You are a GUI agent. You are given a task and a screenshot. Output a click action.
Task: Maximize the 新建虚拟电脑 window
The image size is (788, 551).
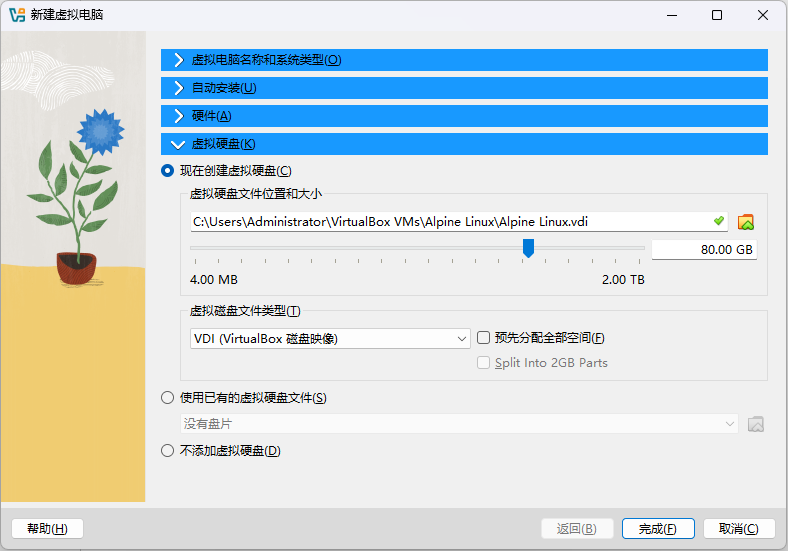[717, 15]
